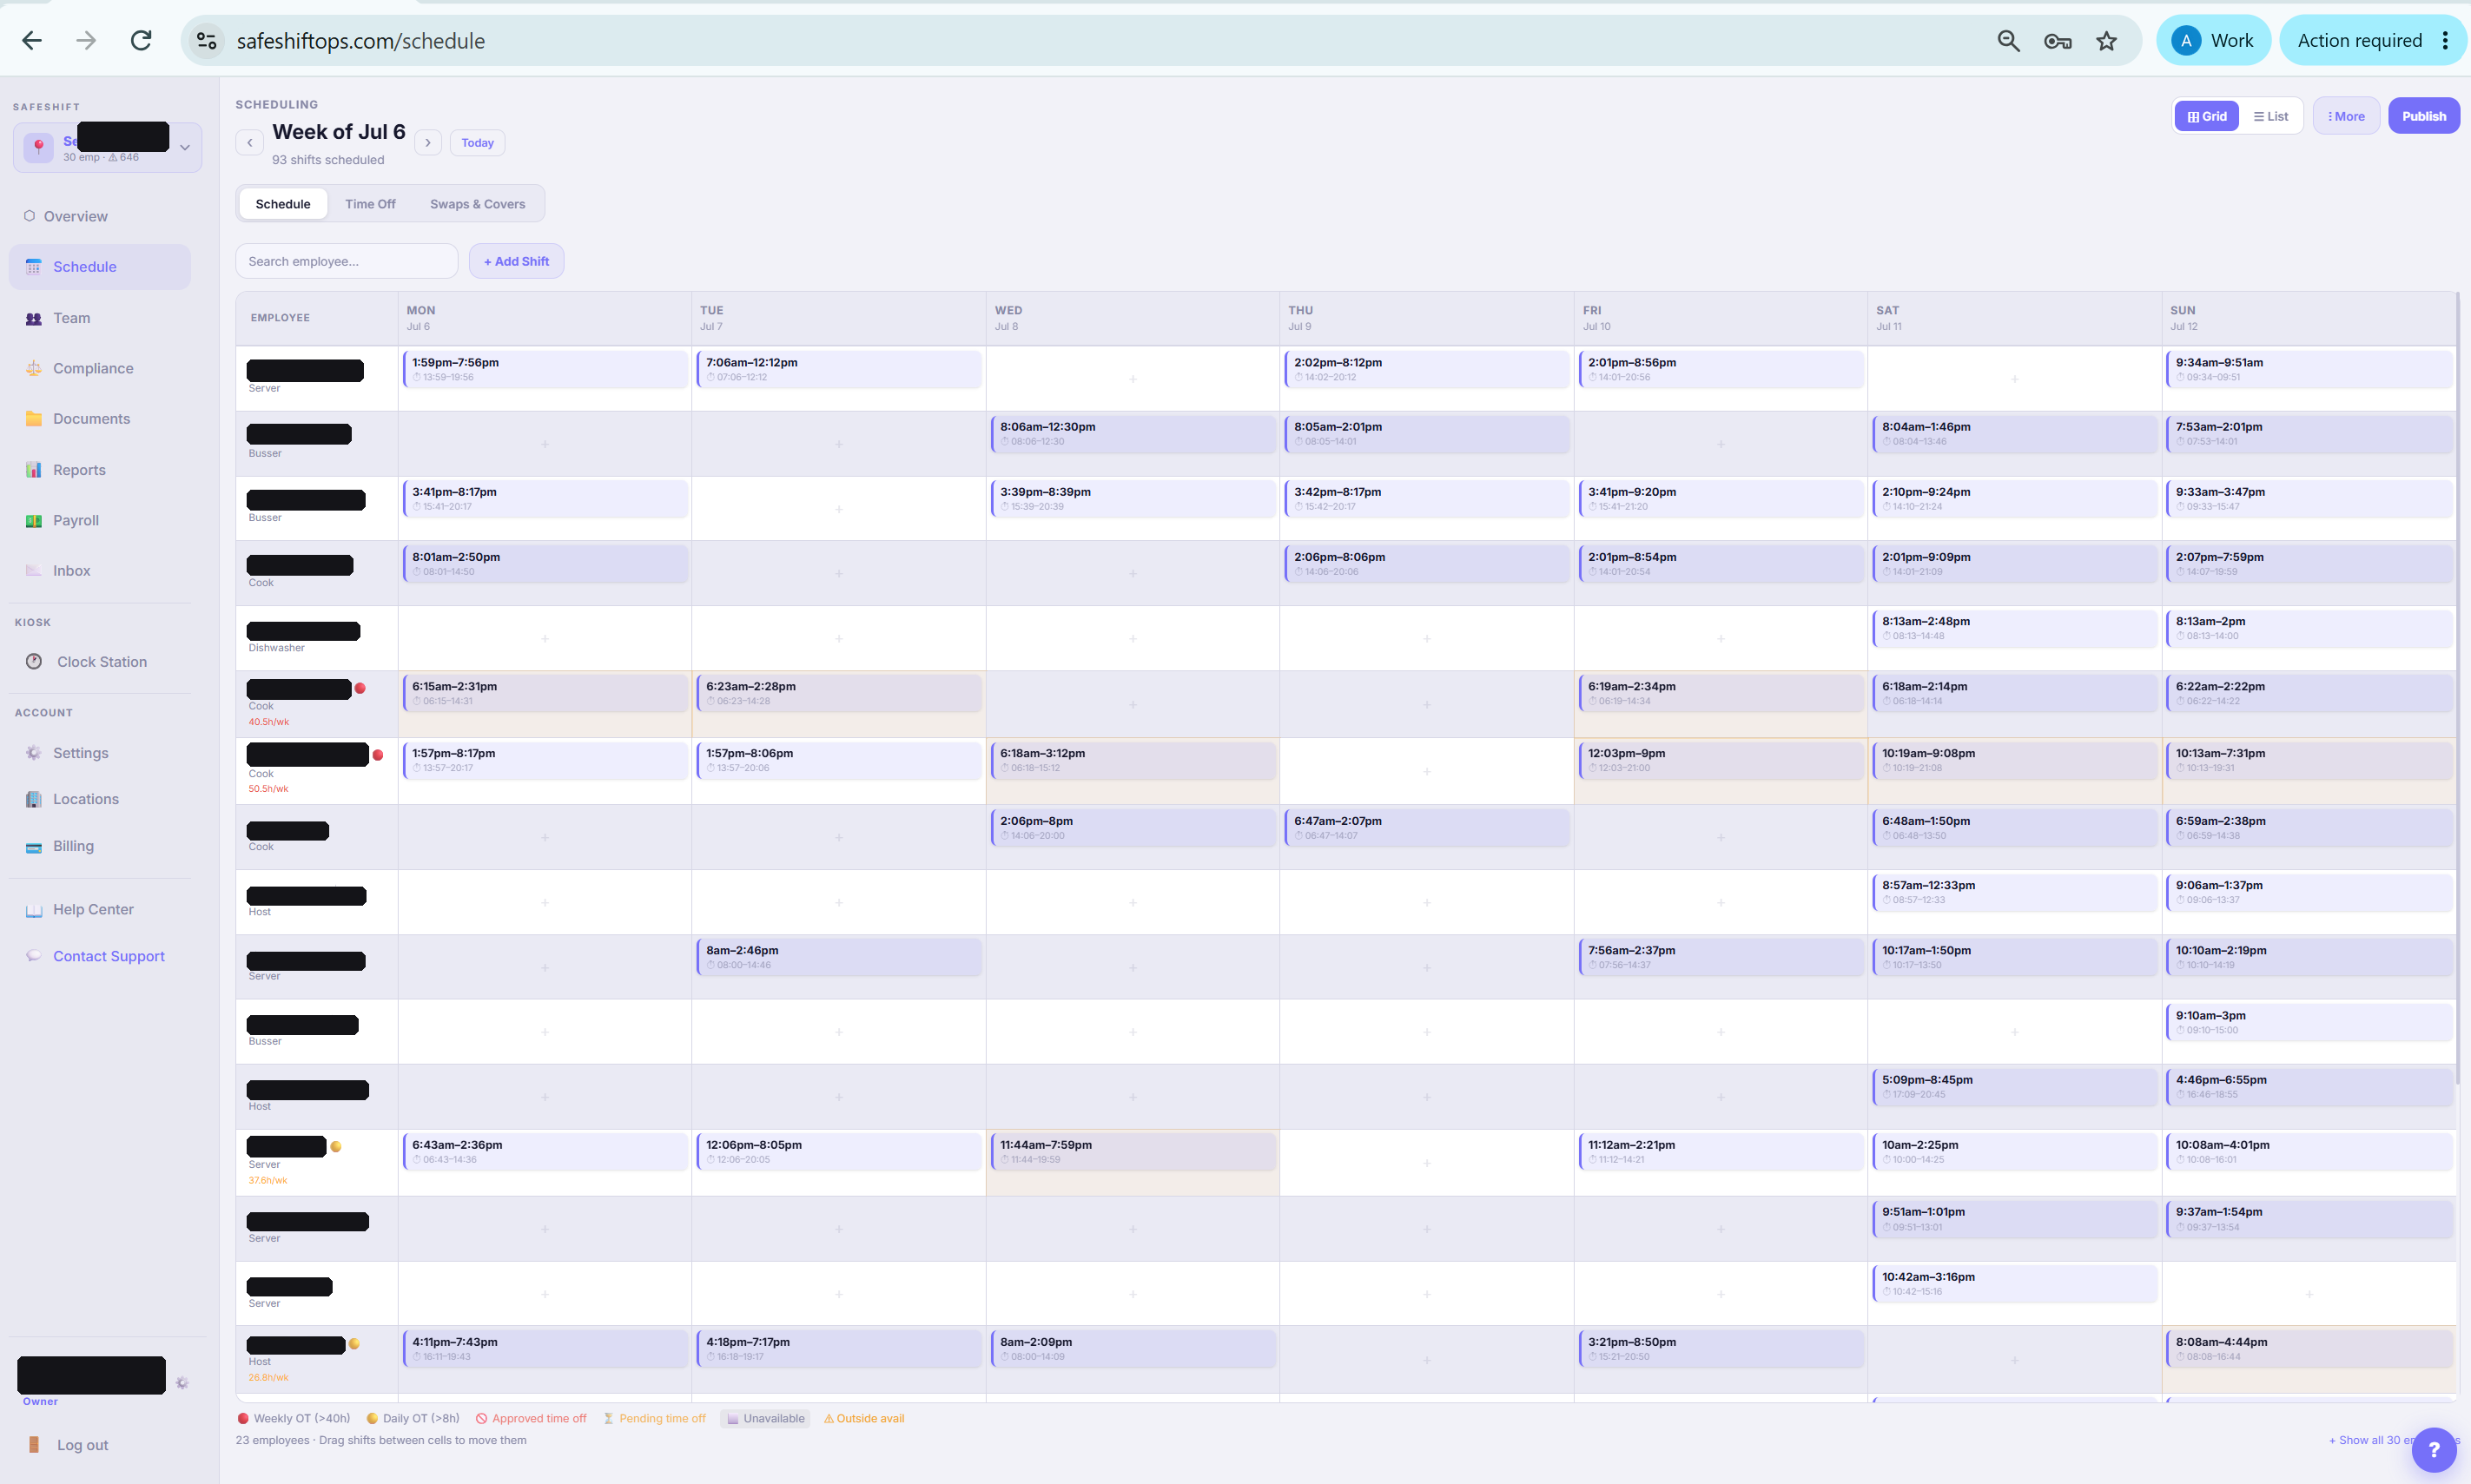Image resolution: width=2471 pixels, height=1484 pixels.
Task: Select the Swaps & Covers tab
Action: click(x=477, y=204)
